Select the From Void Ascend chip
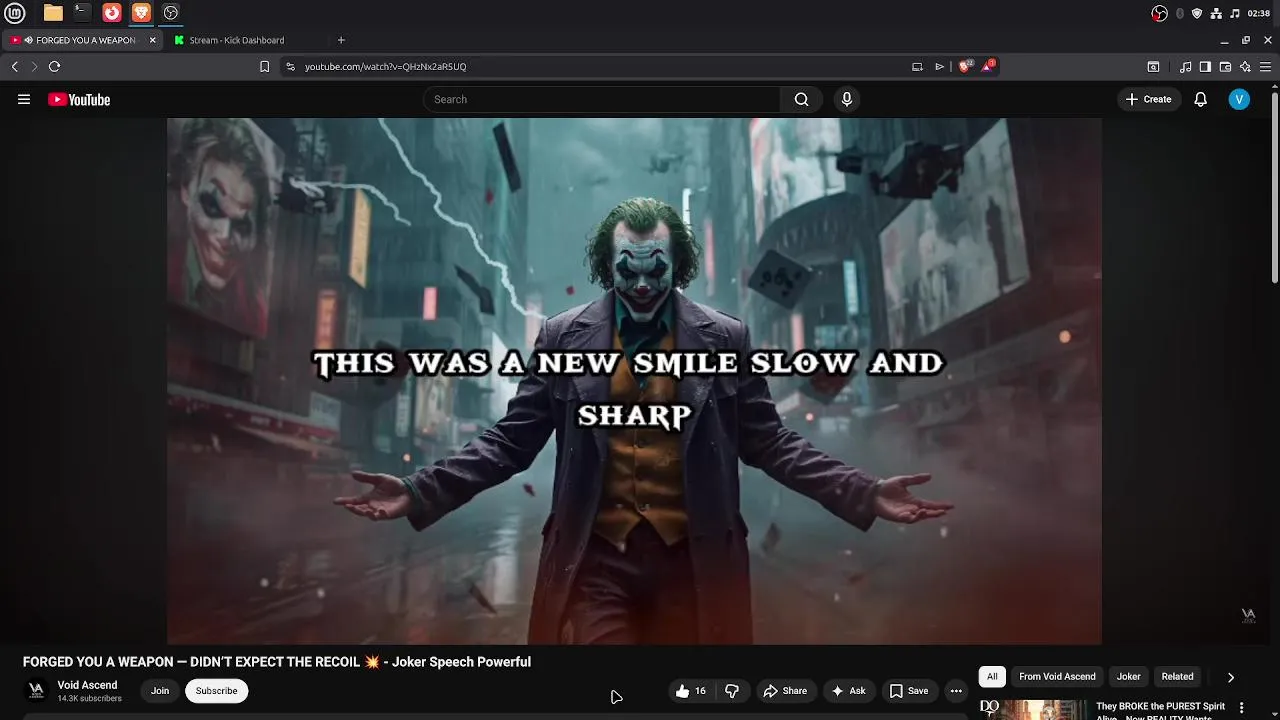The height and width of the screenshot is (720, 1280). pyautogui.click(x=1057, y=677)
